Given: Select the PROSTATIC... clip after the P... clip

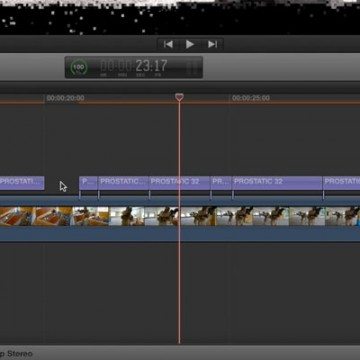Looking at the screenshot, I should click(x=123, y=183).
